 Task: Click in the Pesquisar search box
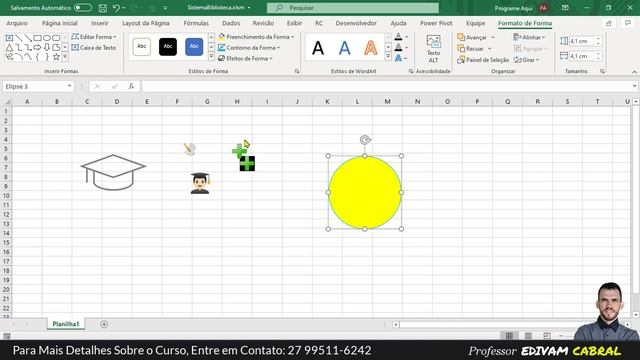click(x=353, y=8)
